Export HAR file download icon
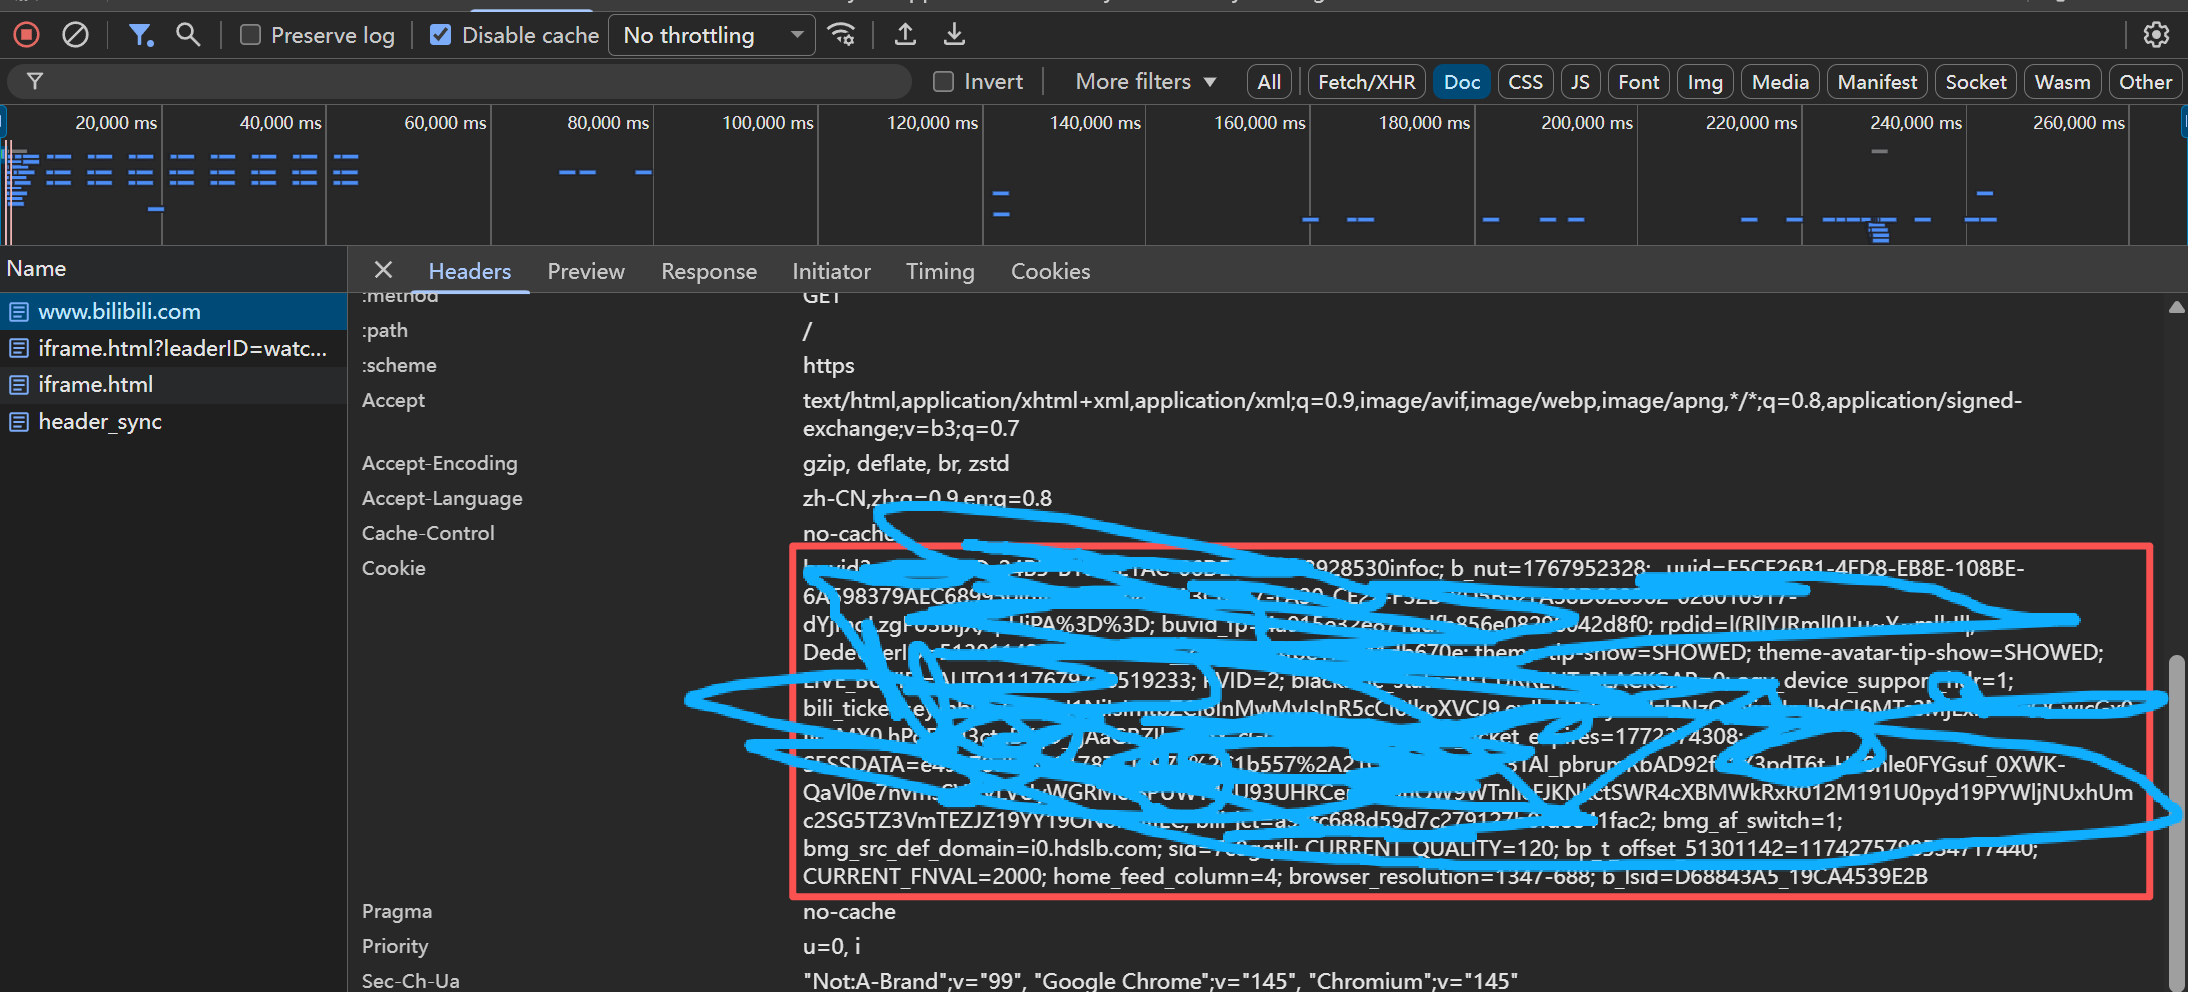This screenshot has height=992, width=2188. pos(955,35)
